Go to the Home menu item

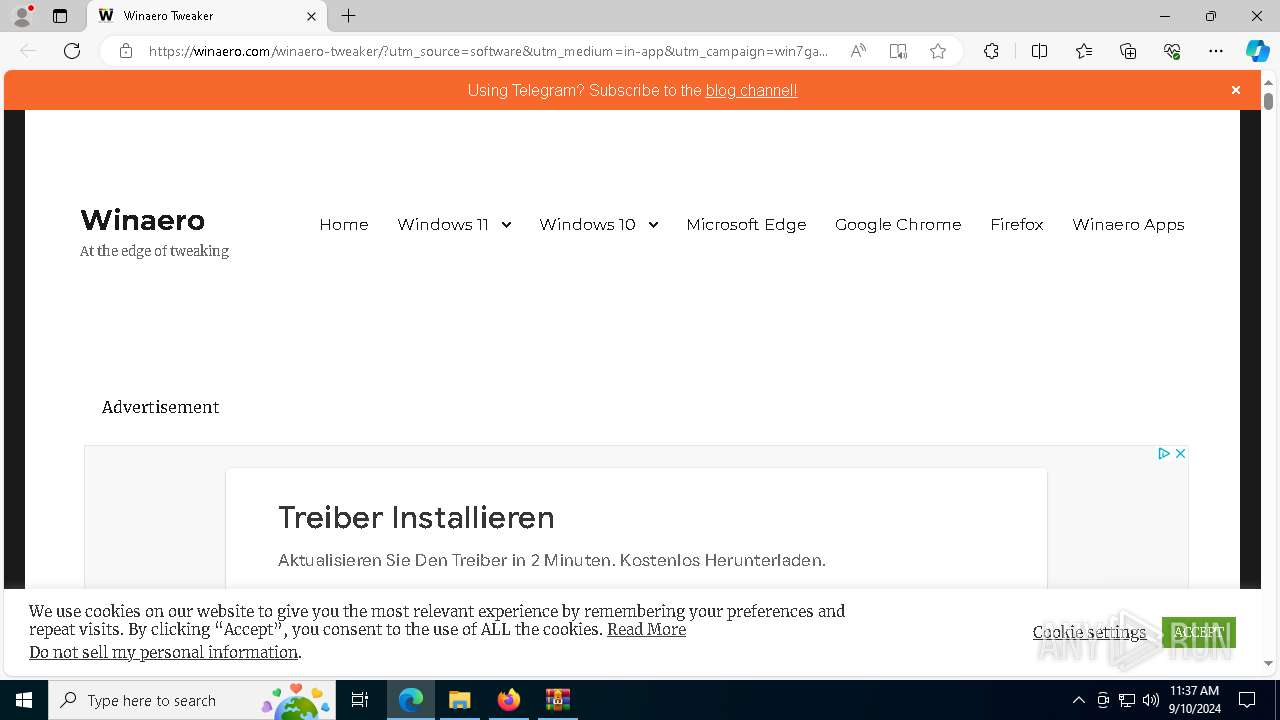(344, 224)
